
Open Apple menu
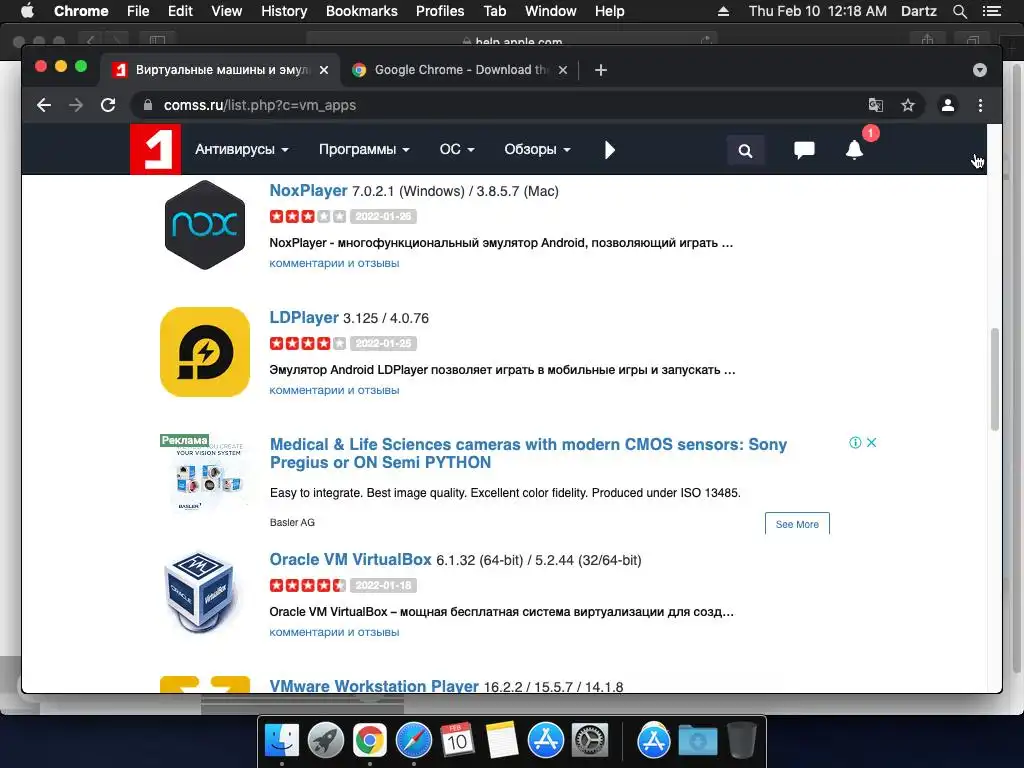coord(27,11)
